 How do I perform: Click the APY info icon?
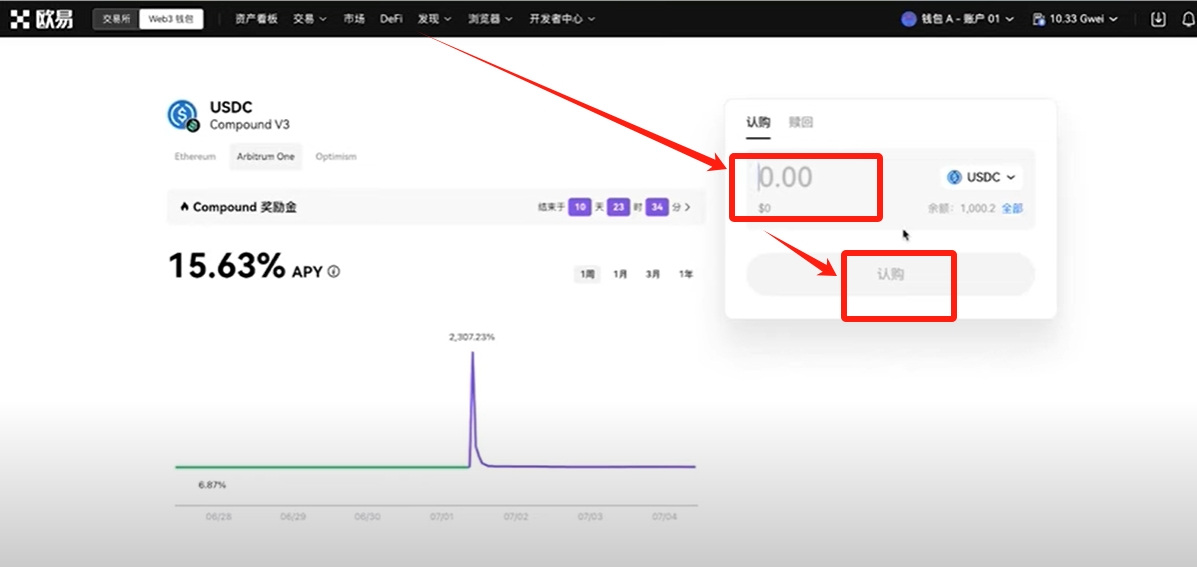pyautogui.click(x=334, y=271)
